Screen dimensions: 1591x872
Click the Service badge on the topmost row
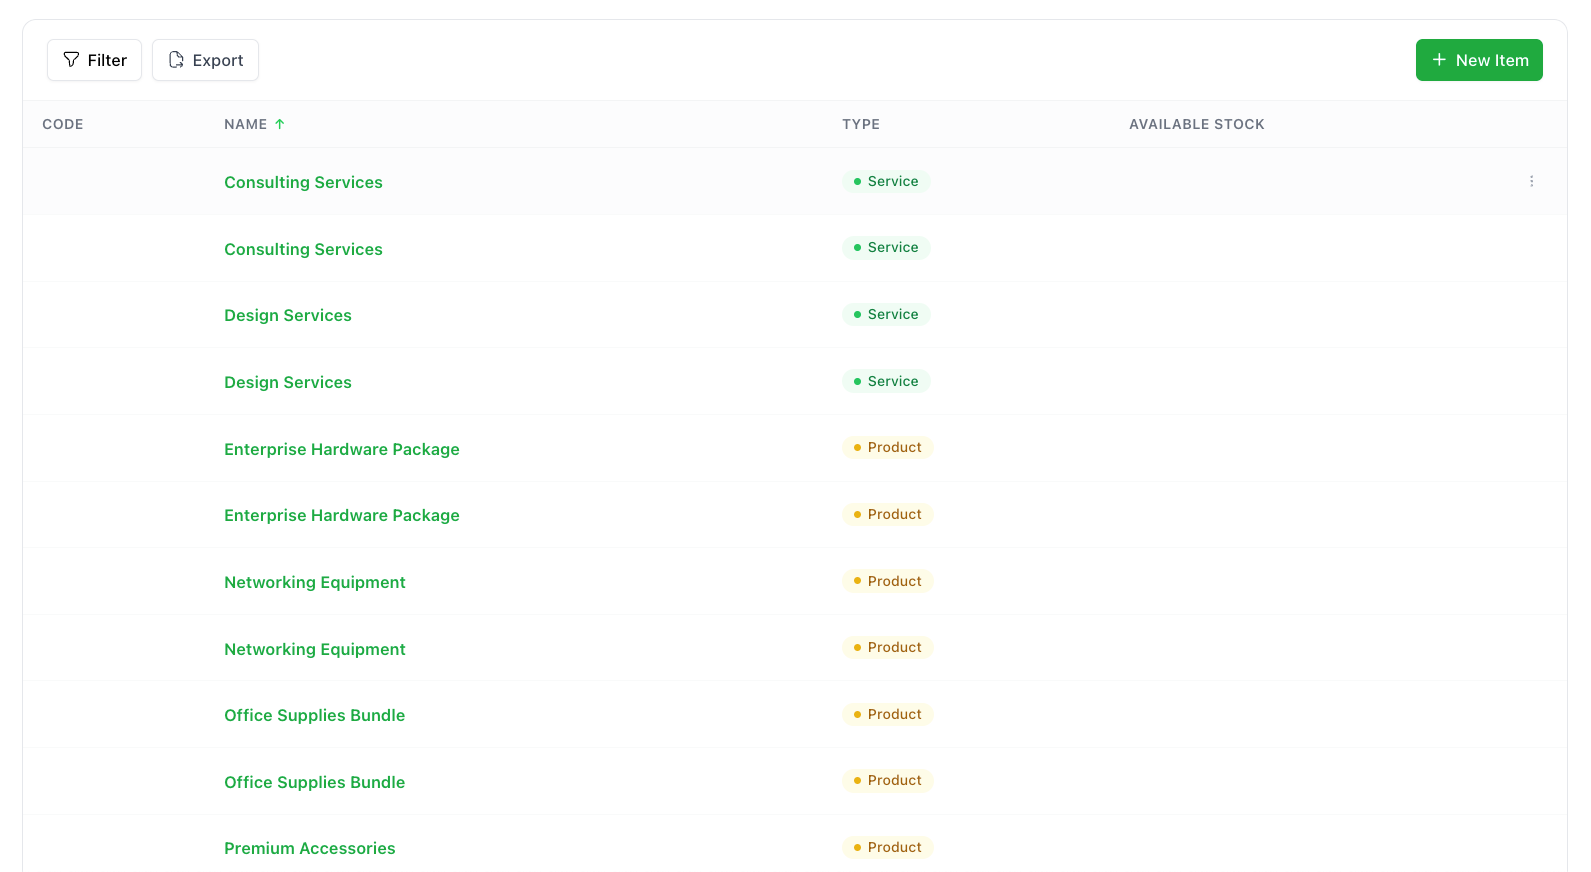(886, 181)
